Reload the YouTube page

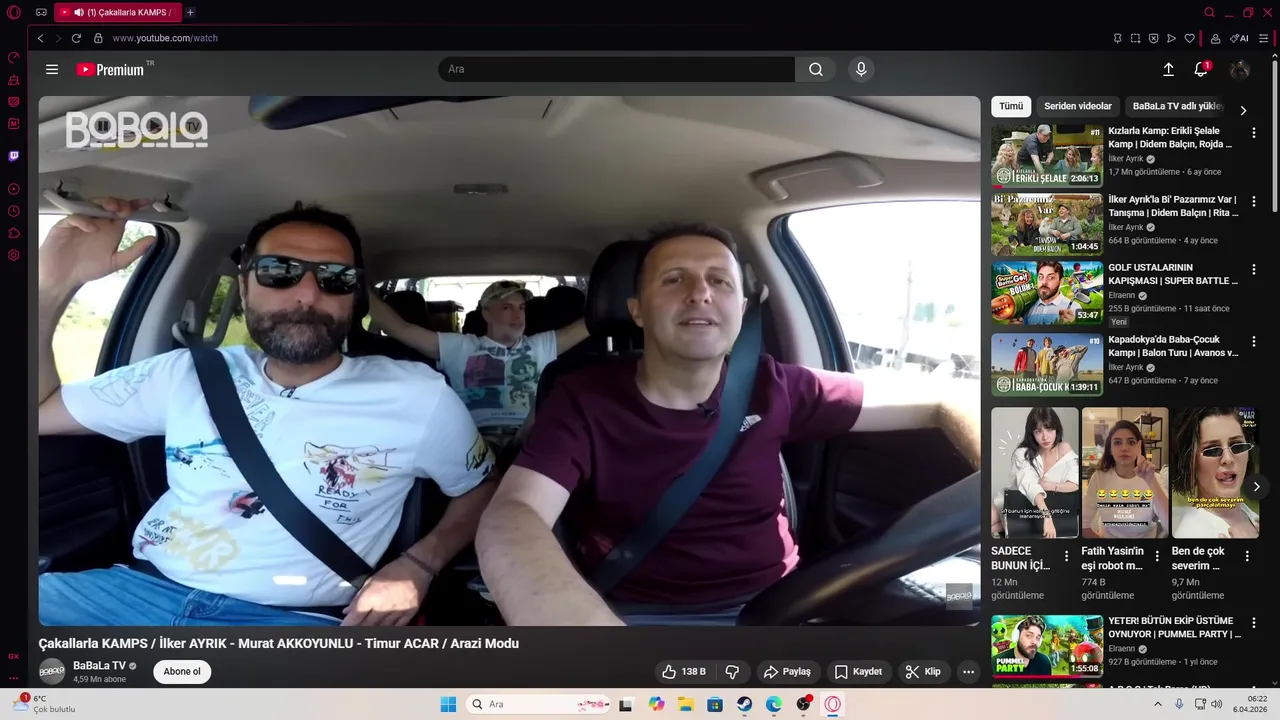coord(76,38)
